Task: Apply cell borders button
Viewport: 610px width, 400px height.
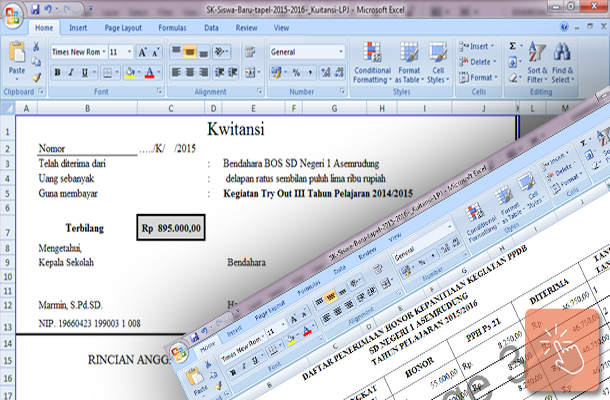Action: (x=107, y=72)
